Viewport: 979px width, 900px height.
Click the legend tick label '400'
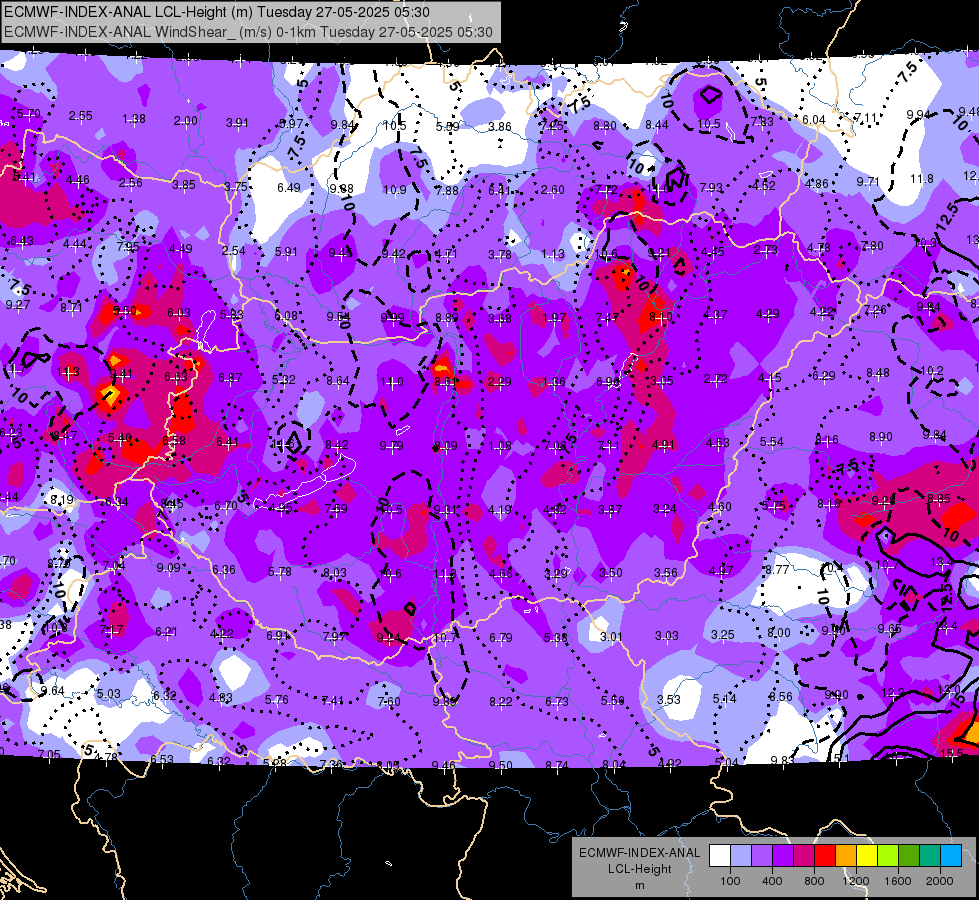772,881
